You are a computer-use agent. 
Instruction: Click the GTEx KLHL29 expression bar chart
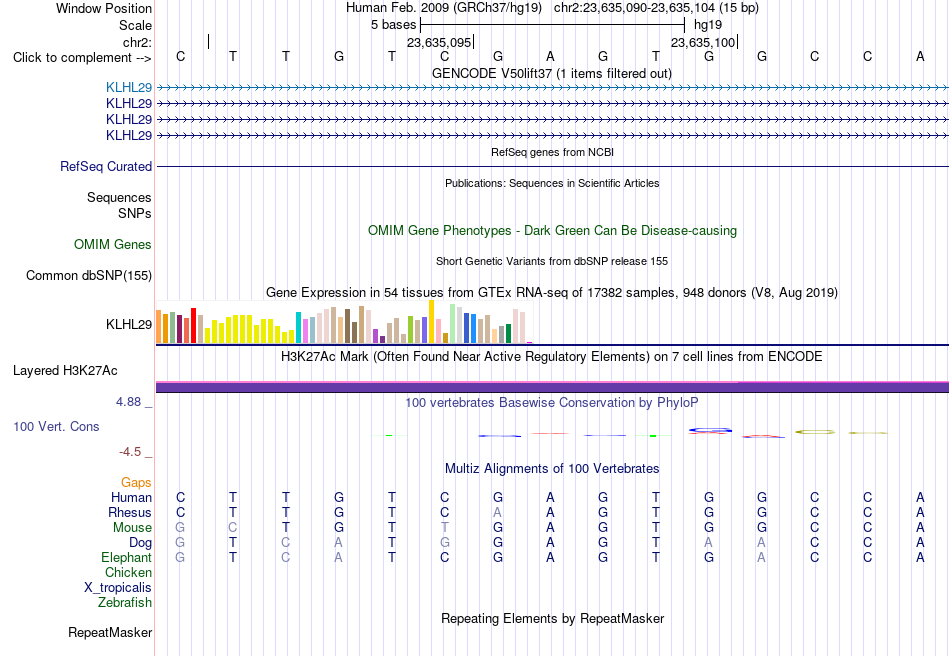click(344, 322)
